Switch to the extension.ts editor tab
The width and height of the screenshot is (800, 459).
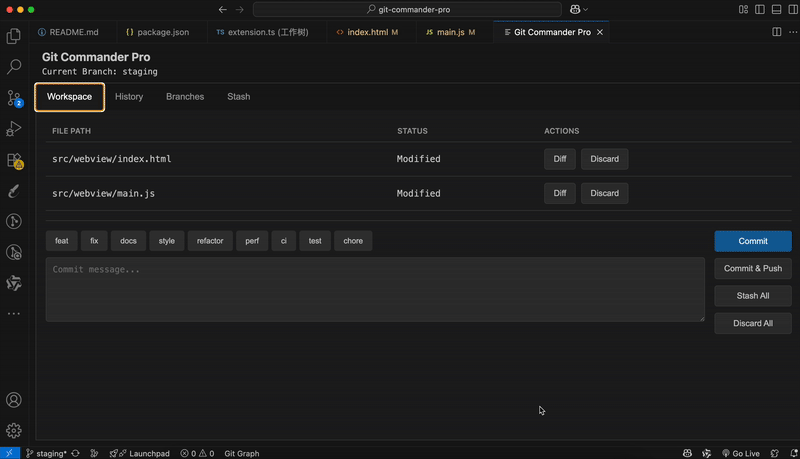click(267, 32)
